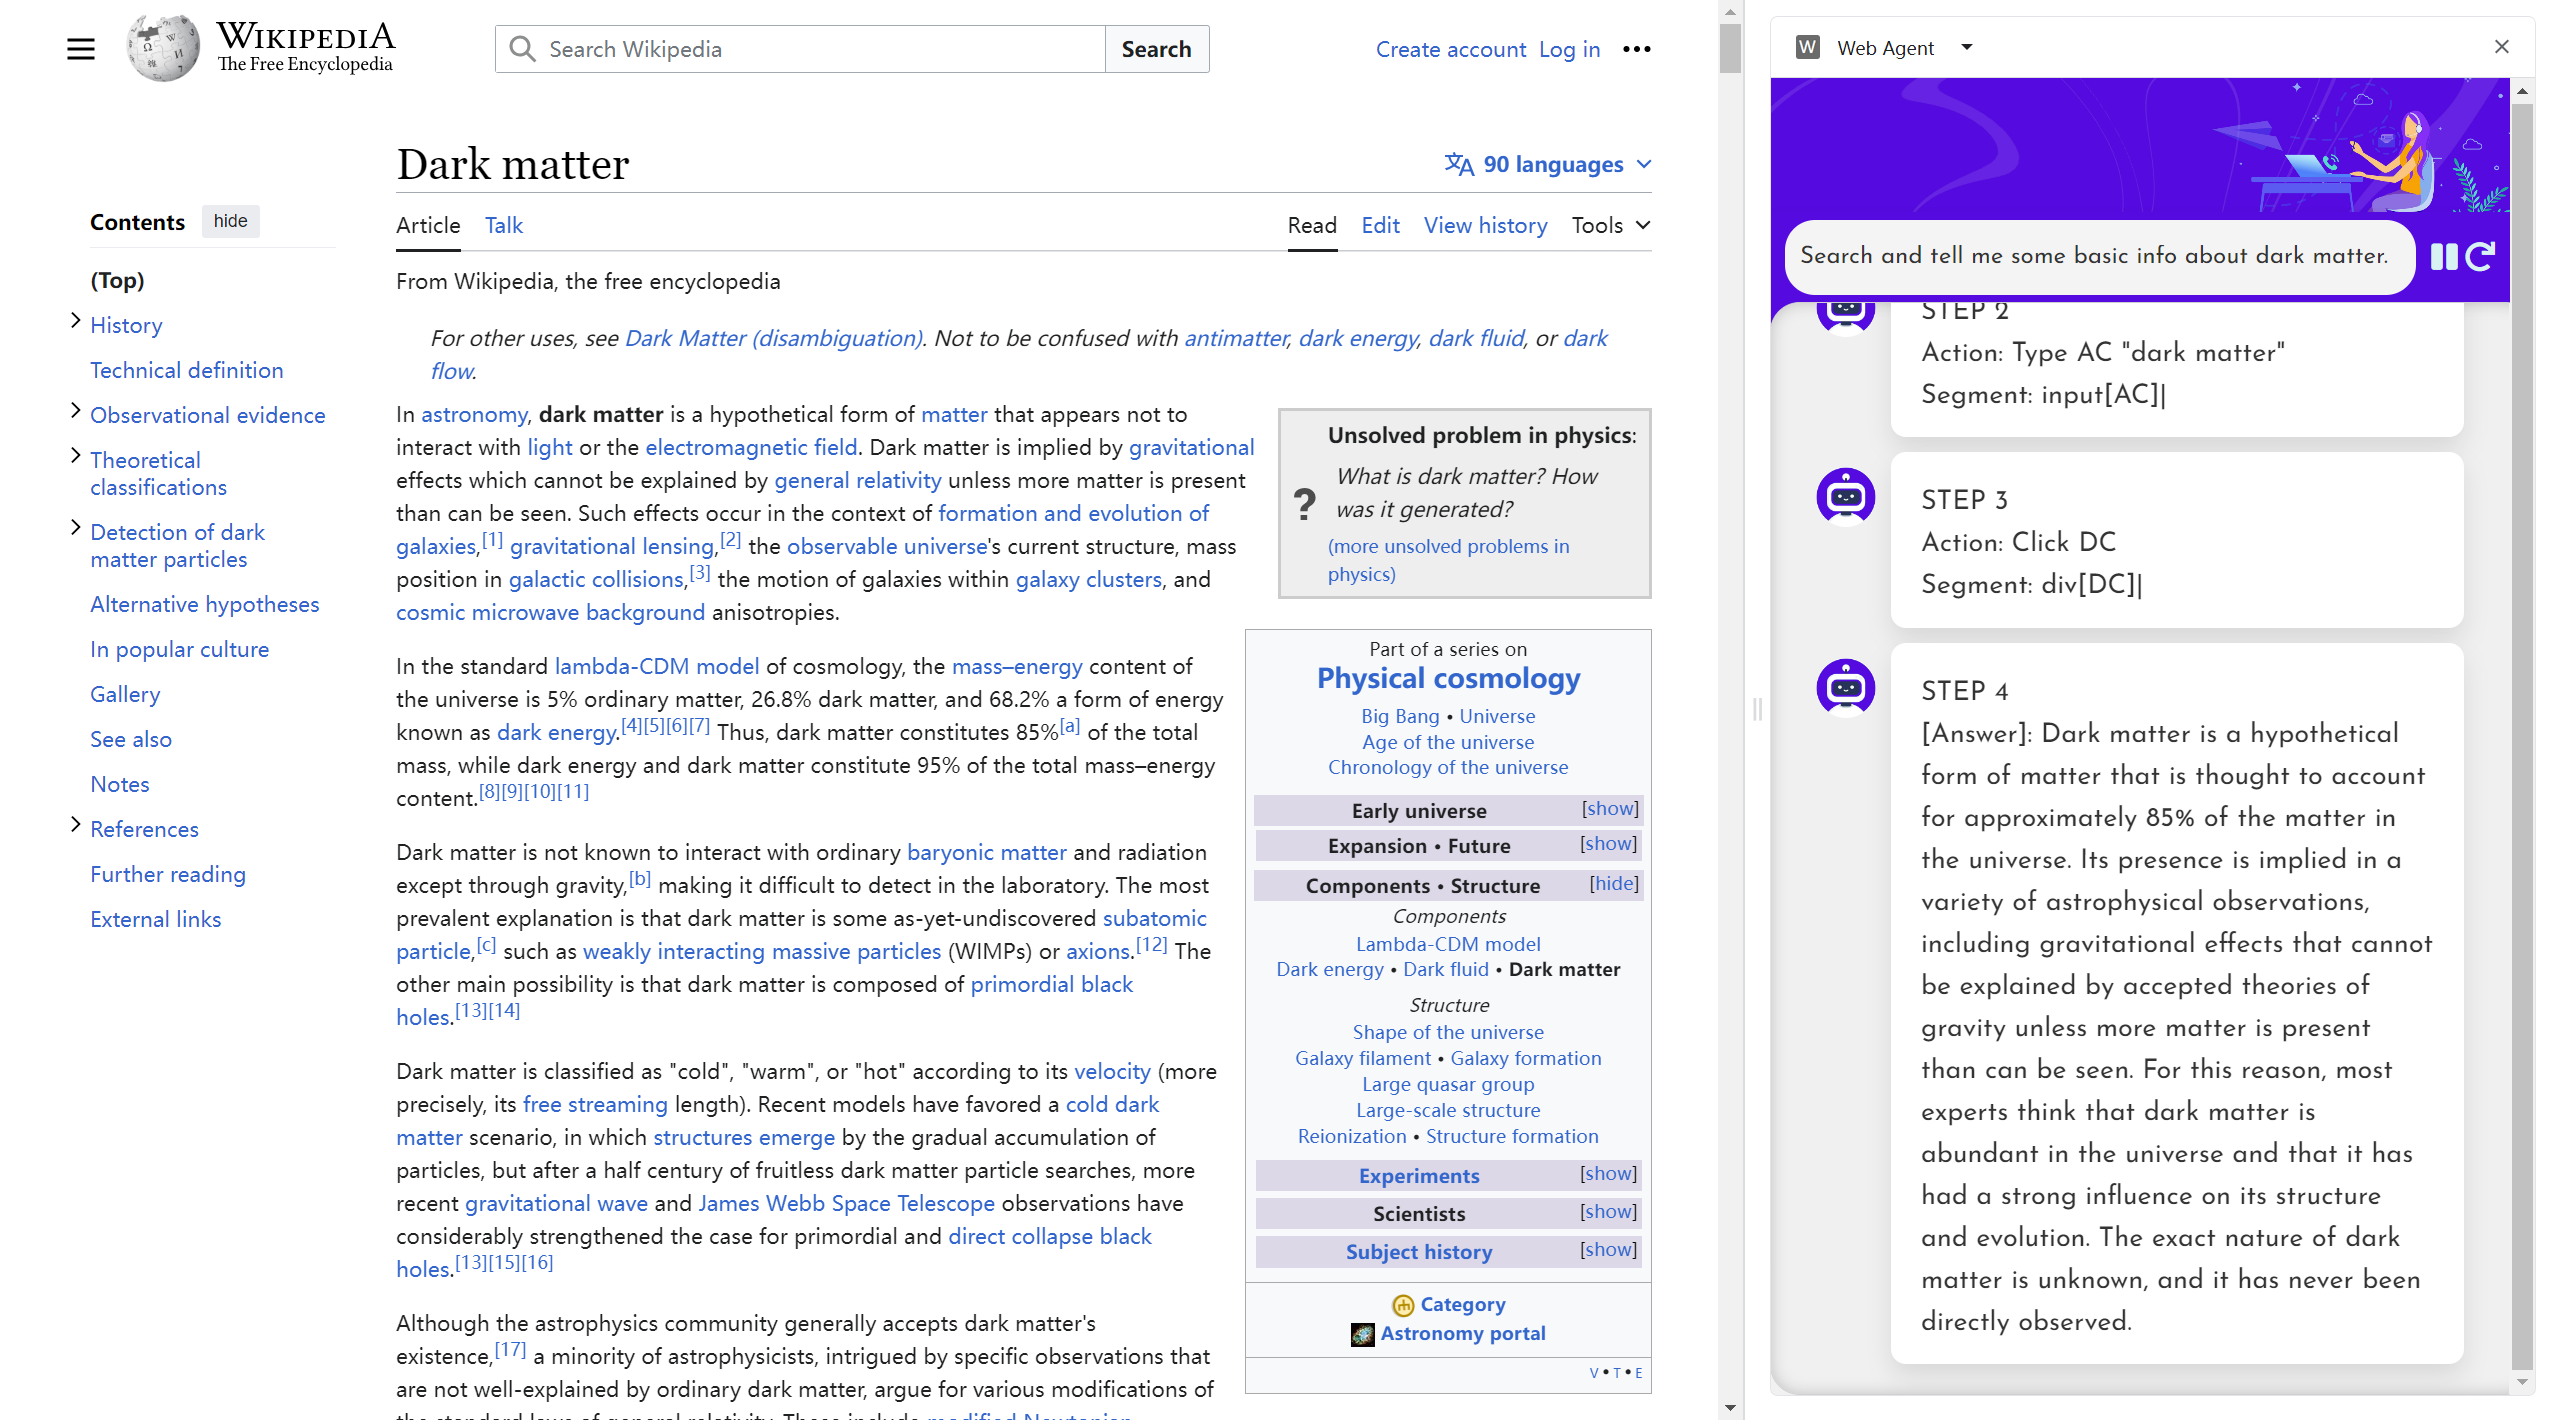Open the Physical cosmology link
Image resolution: width=2559 pixels, height=1420 pixels.
pyautogui.click(x=1448, y=678)
